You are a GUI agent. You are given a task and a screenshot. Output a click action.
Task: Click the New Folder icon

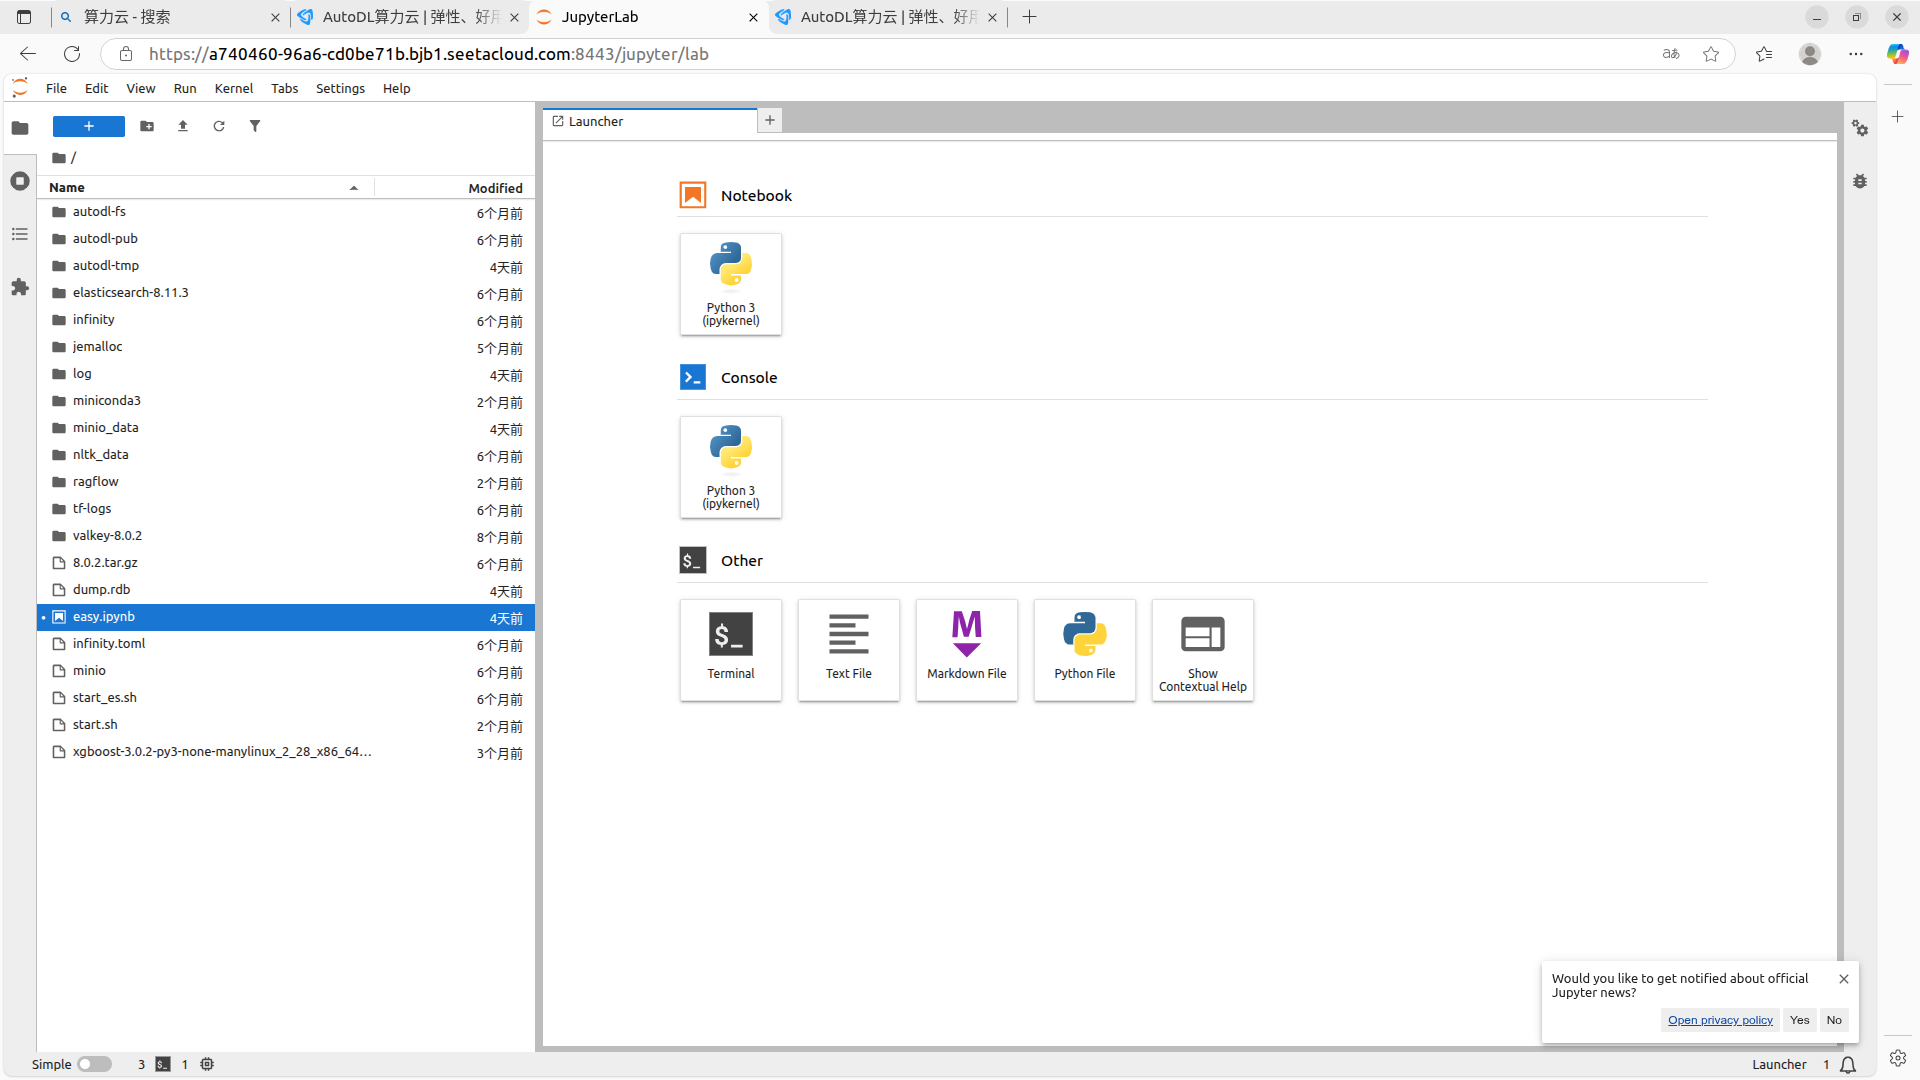(x=147, y=126)
